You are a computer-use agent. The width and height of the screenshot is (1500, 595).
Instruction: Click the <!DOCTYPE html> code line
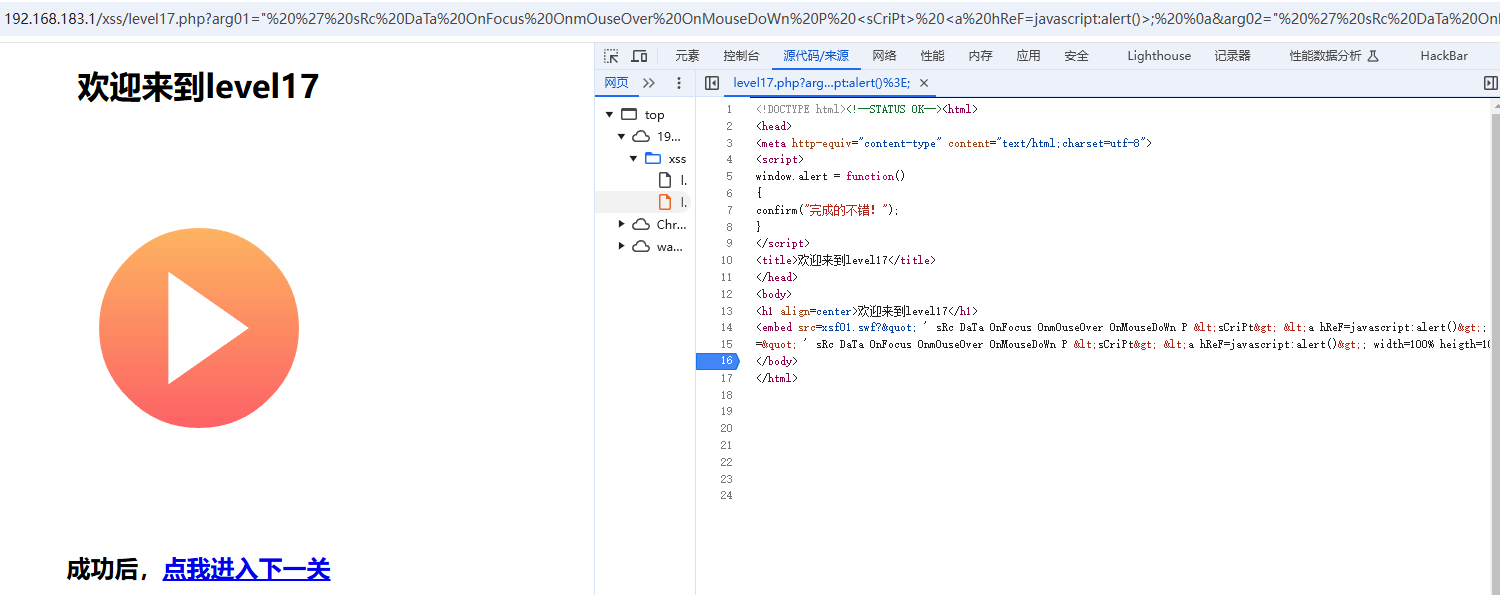(867, 109)
